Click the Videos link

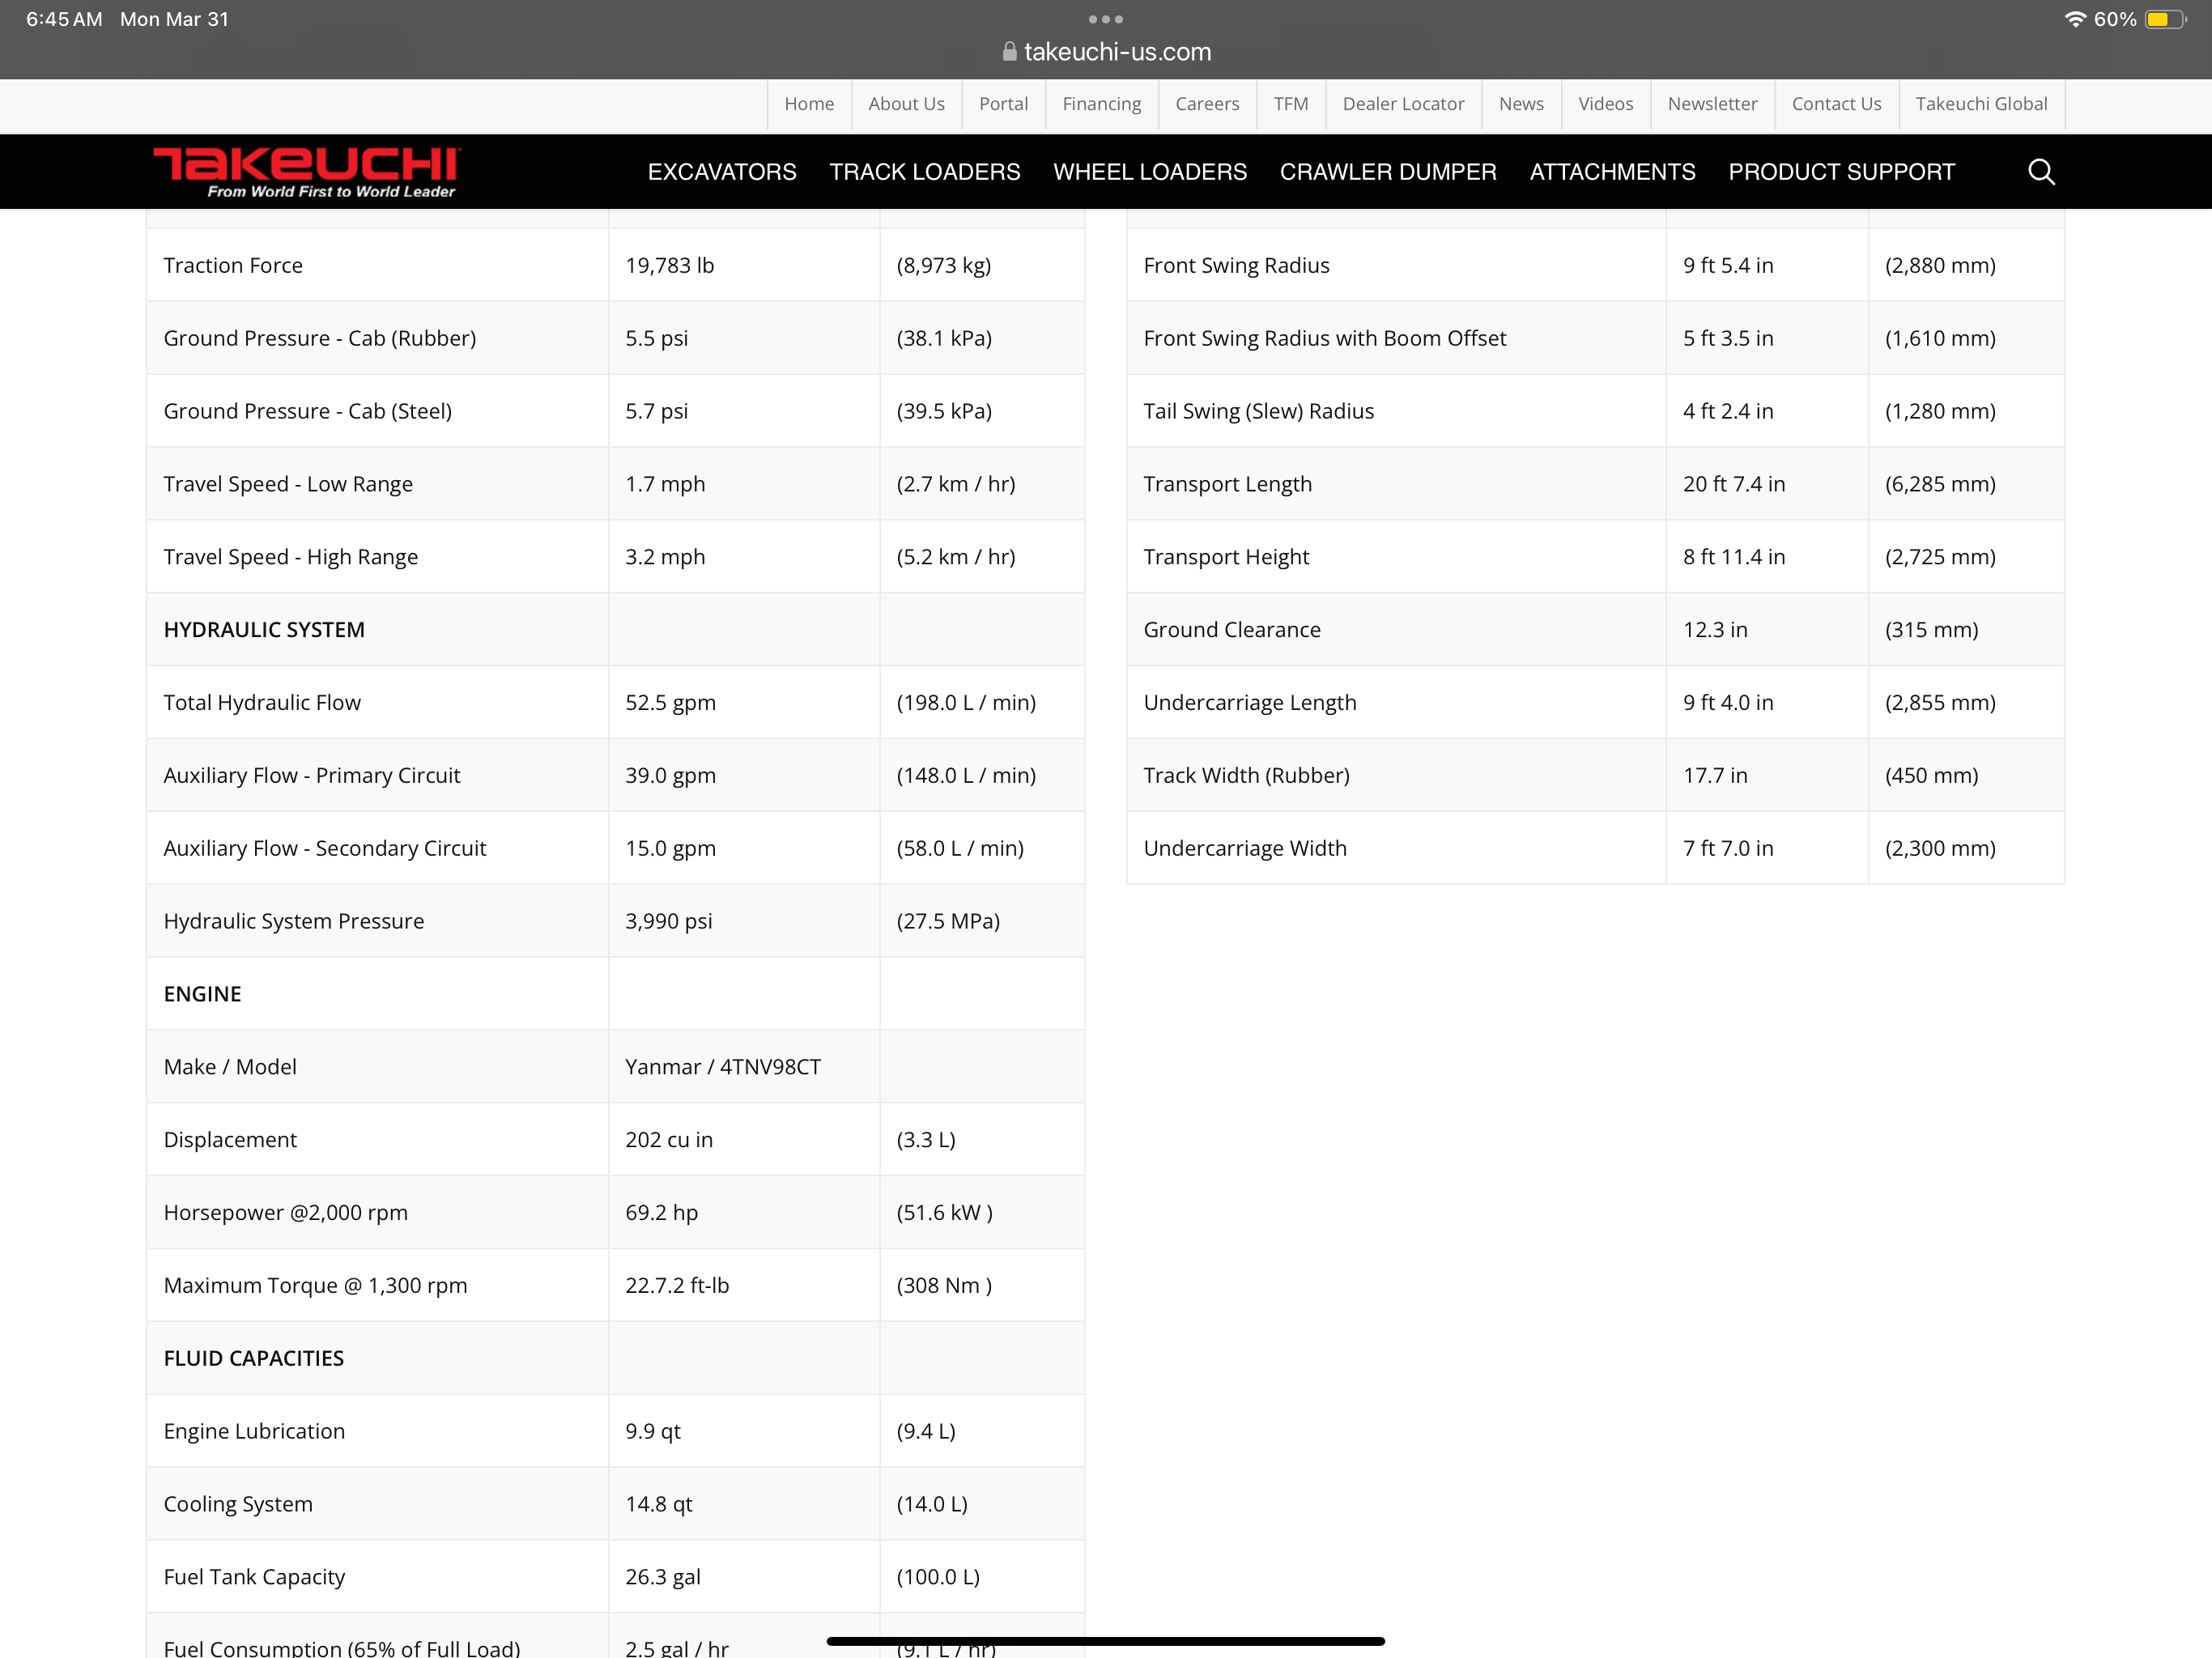tap(1605, 104)
